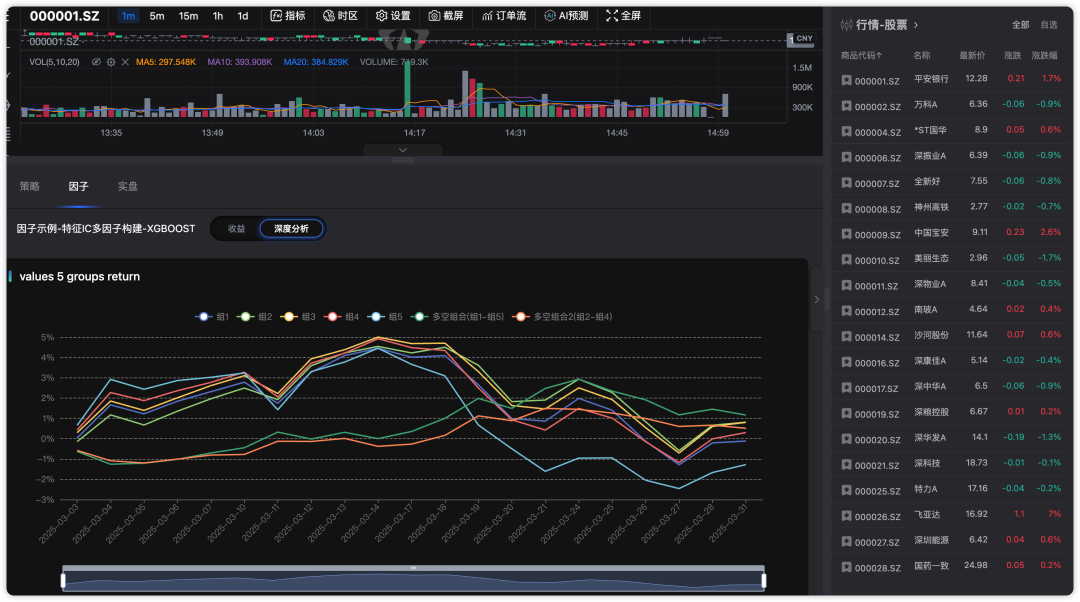Select the 5m timeframe button

tap(157, 16)
